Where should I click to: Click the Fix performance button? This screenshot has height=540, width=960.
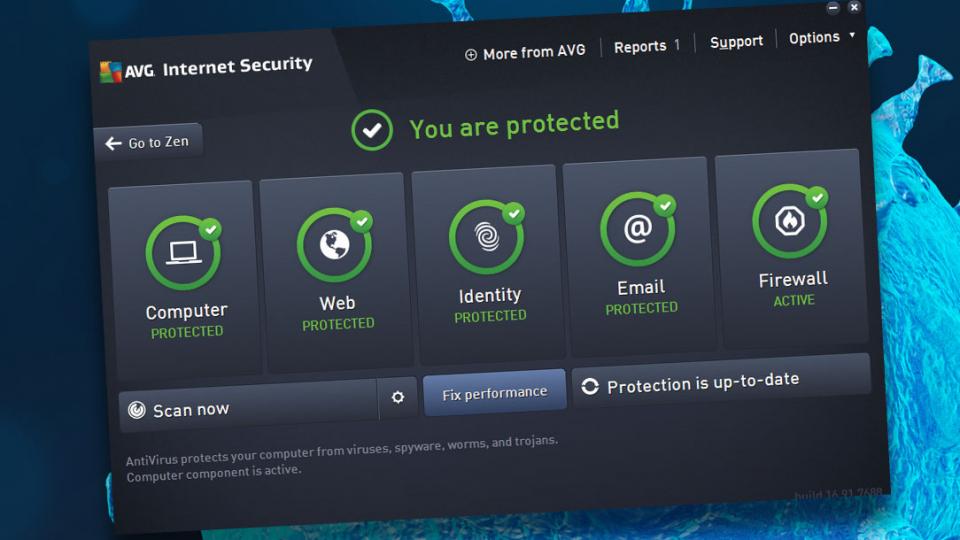495,392
